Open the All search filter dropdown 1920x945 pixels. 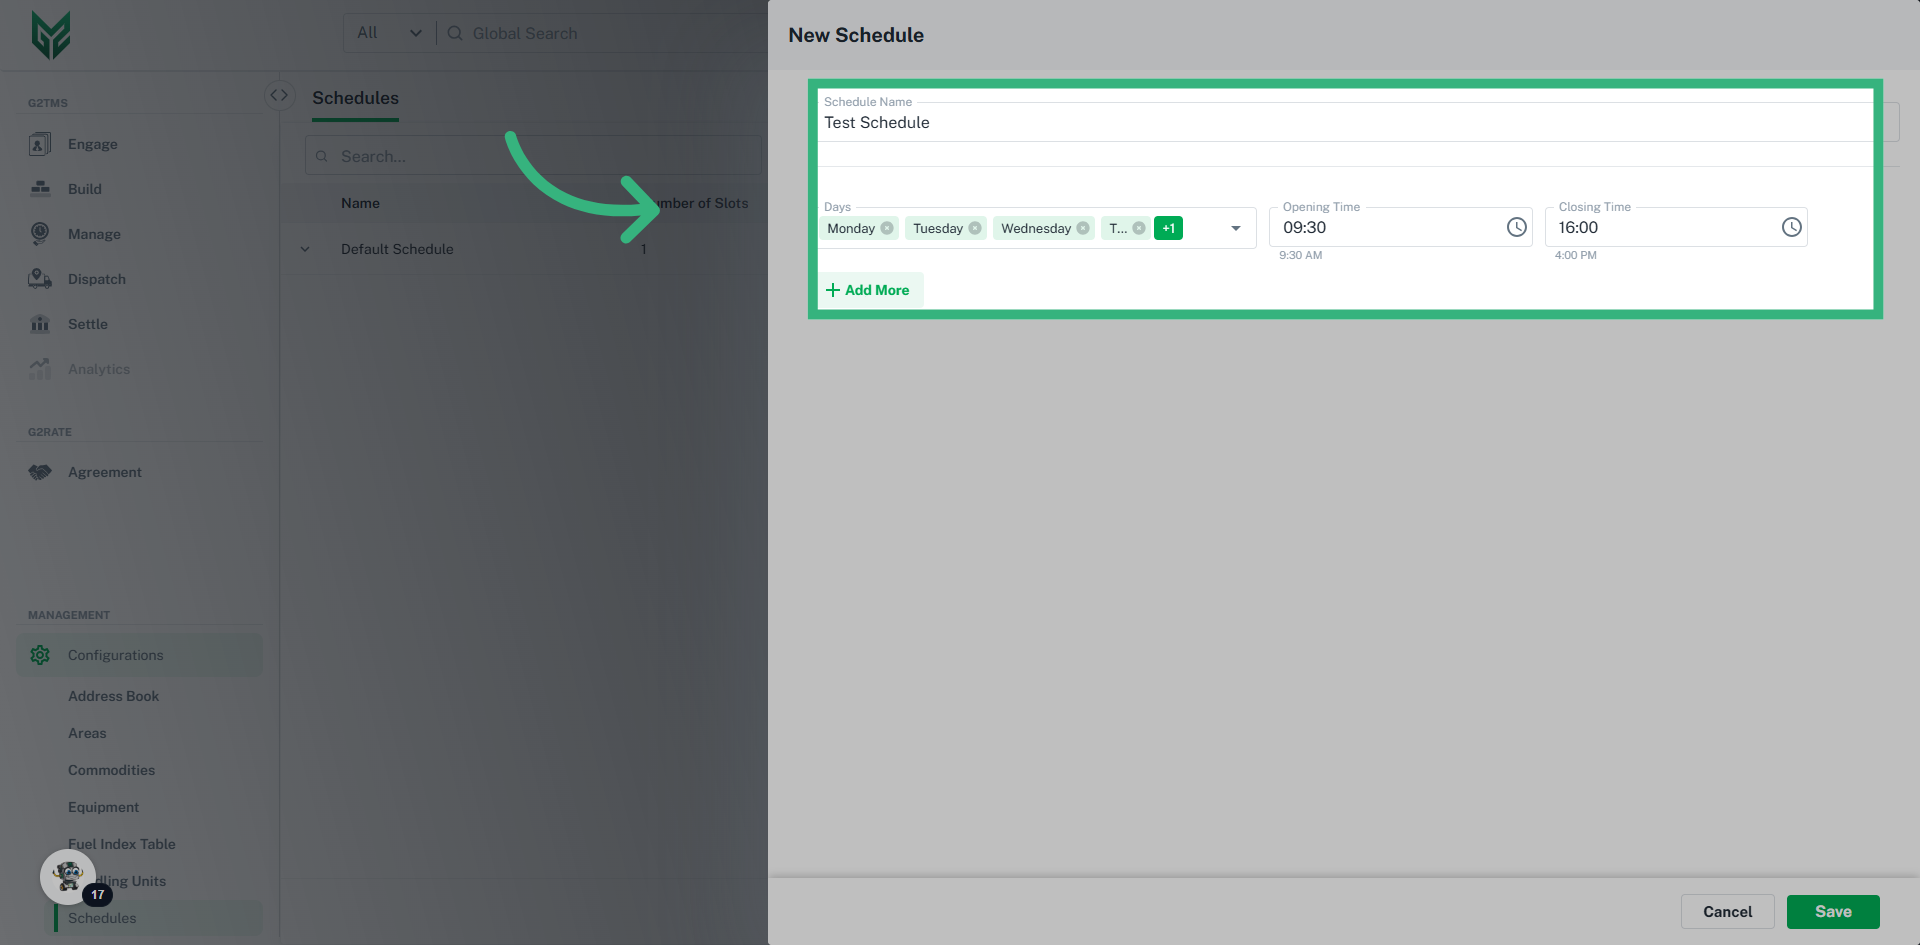point(389,33)
